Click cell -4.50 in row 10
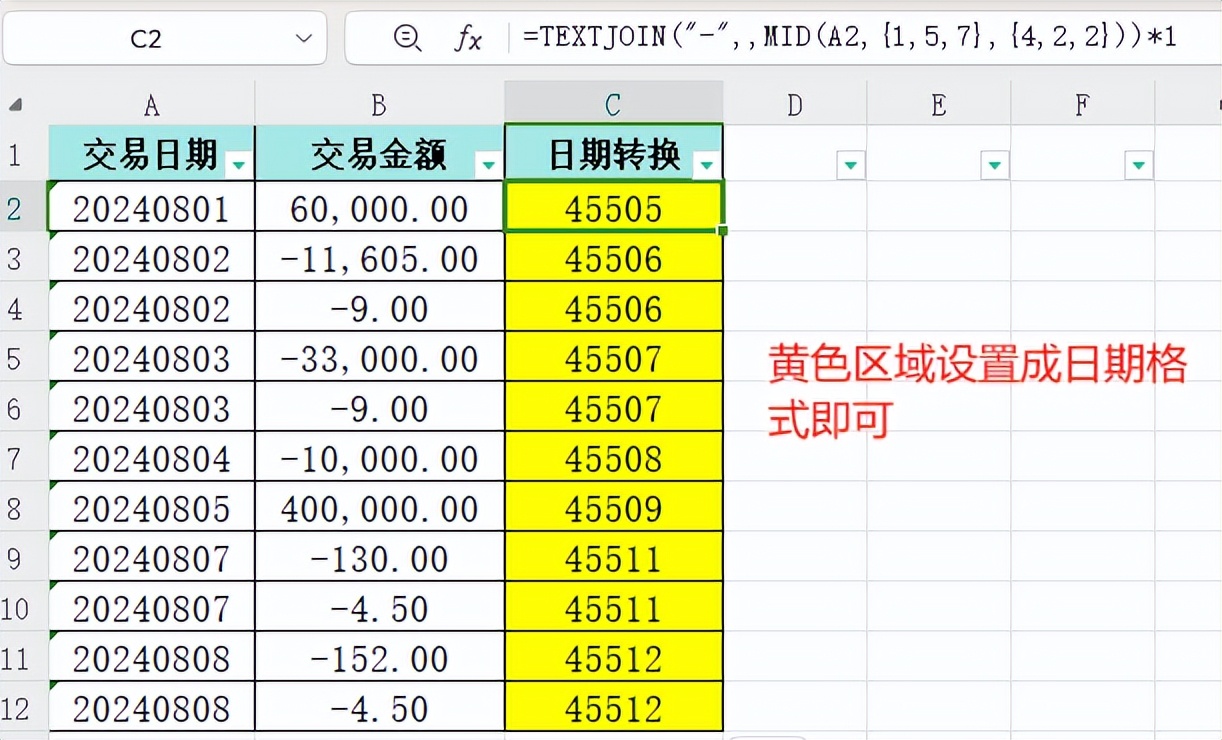The width and height of the screenshot is (1222, 740). click(380, 607)
